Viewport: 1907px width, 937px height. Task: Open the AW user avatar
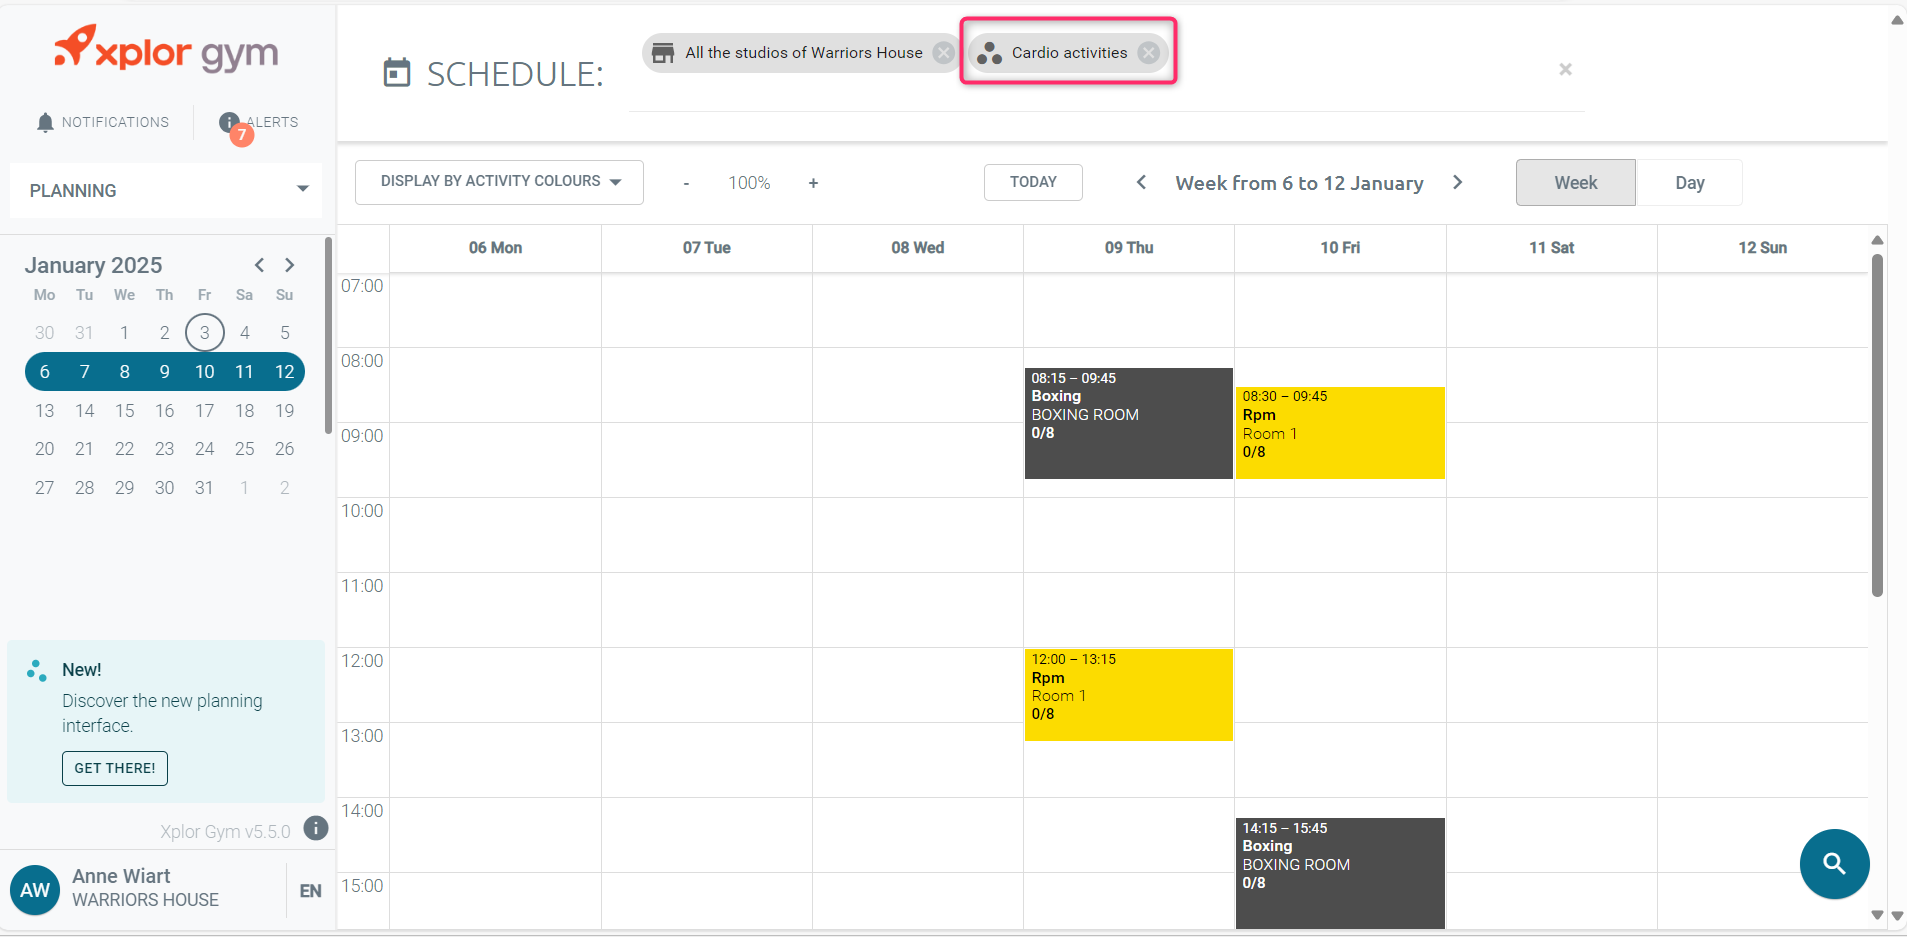click(x=35, y=889)
